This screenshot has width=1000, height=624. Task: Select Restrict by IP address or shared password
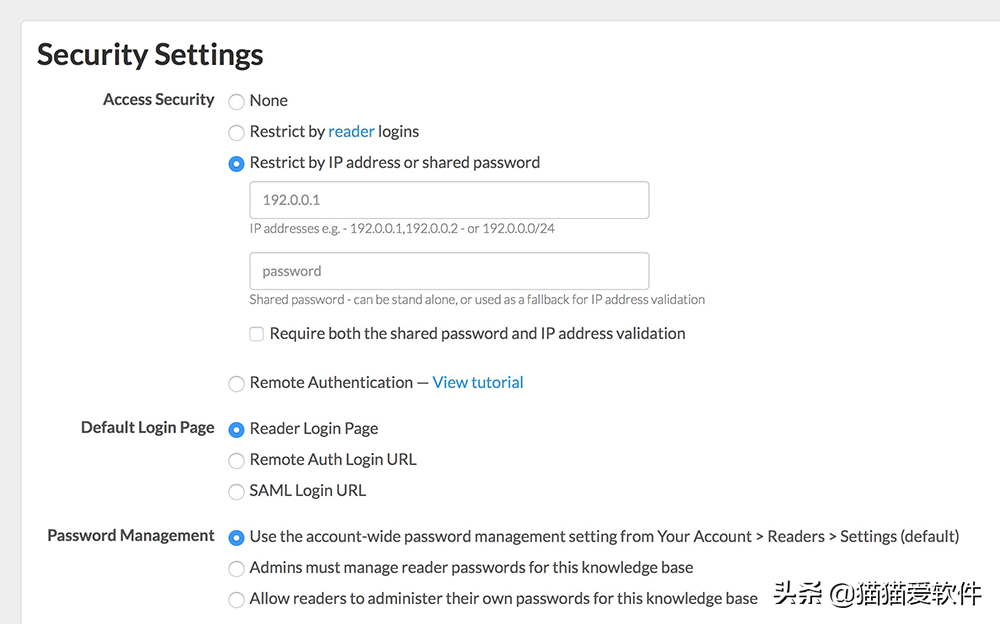click(x=237, y=164)
